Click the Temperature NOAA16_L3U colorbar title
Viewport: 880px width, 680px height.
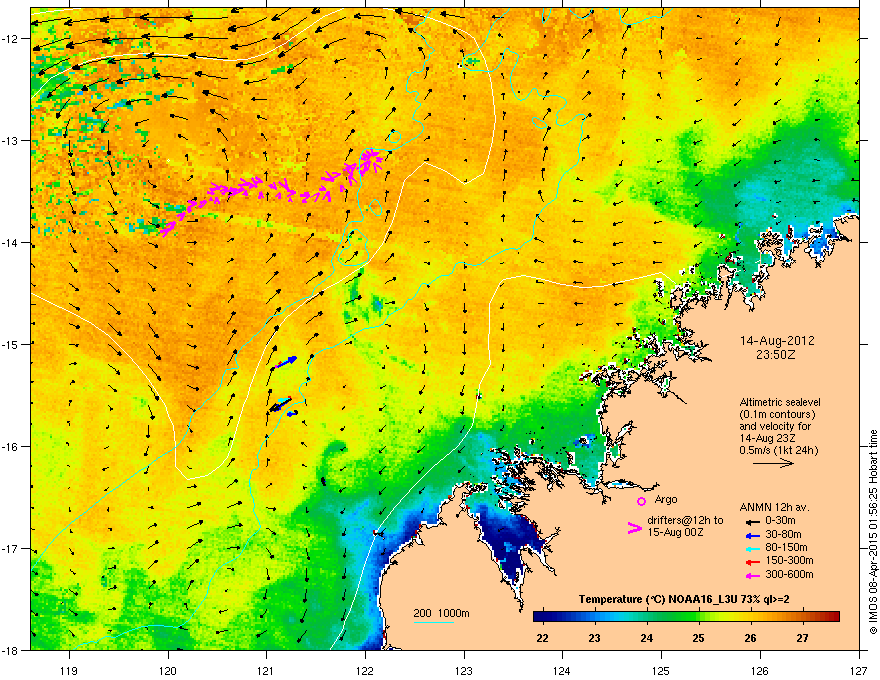[684, 599]
